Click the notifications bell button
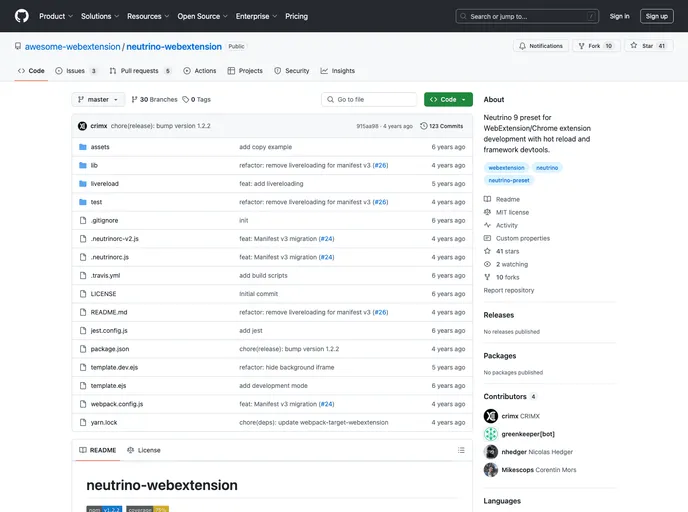 [x=541, y=46]
